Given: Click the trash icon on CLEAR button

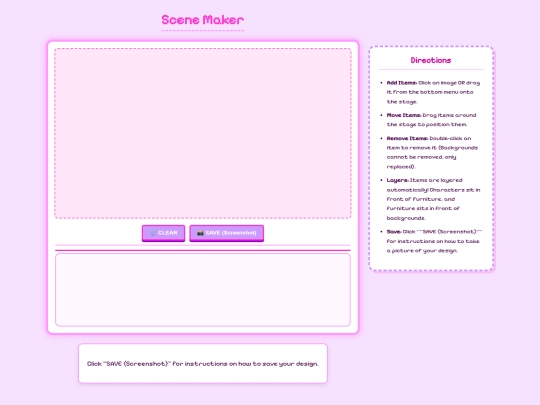Looking at the screenshot, I should (x=153, y=233).
